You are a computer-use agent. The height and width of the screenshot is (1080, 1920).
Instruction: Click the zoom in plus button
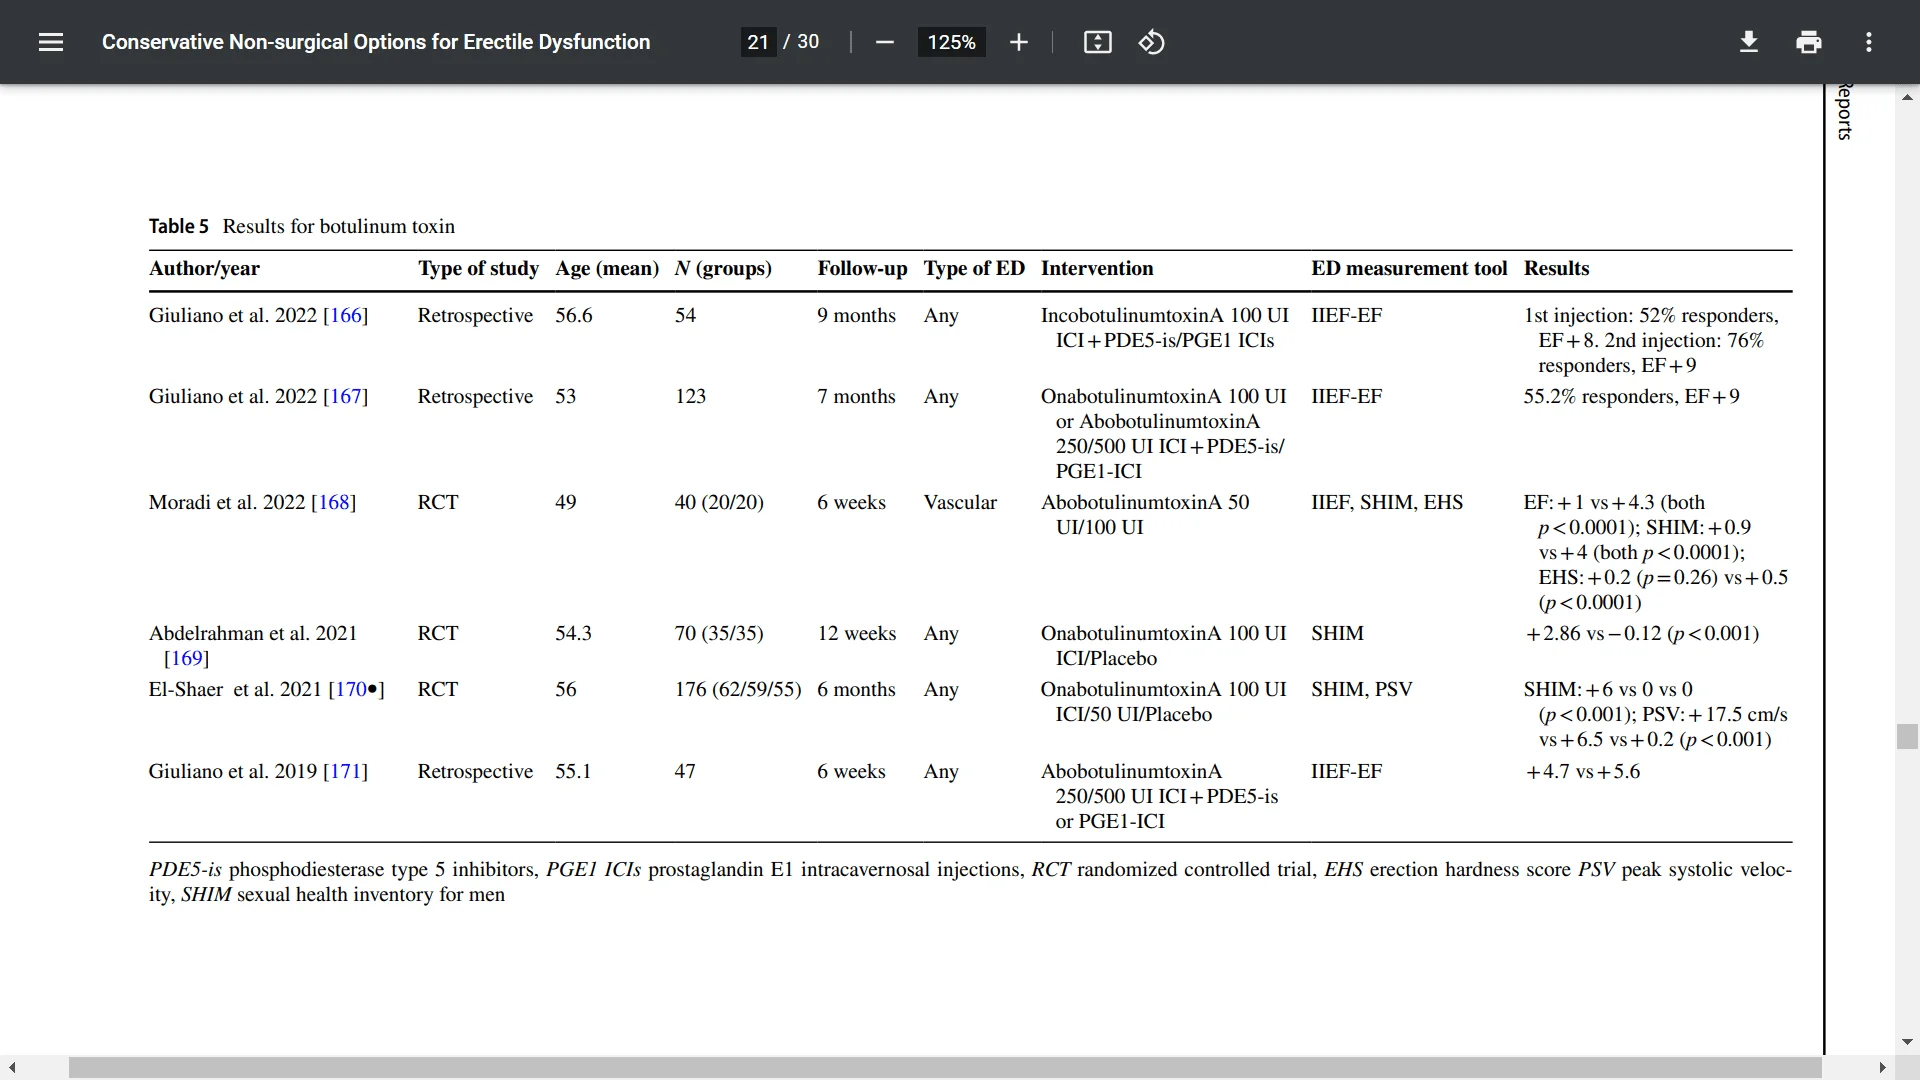coord(1018,42)
